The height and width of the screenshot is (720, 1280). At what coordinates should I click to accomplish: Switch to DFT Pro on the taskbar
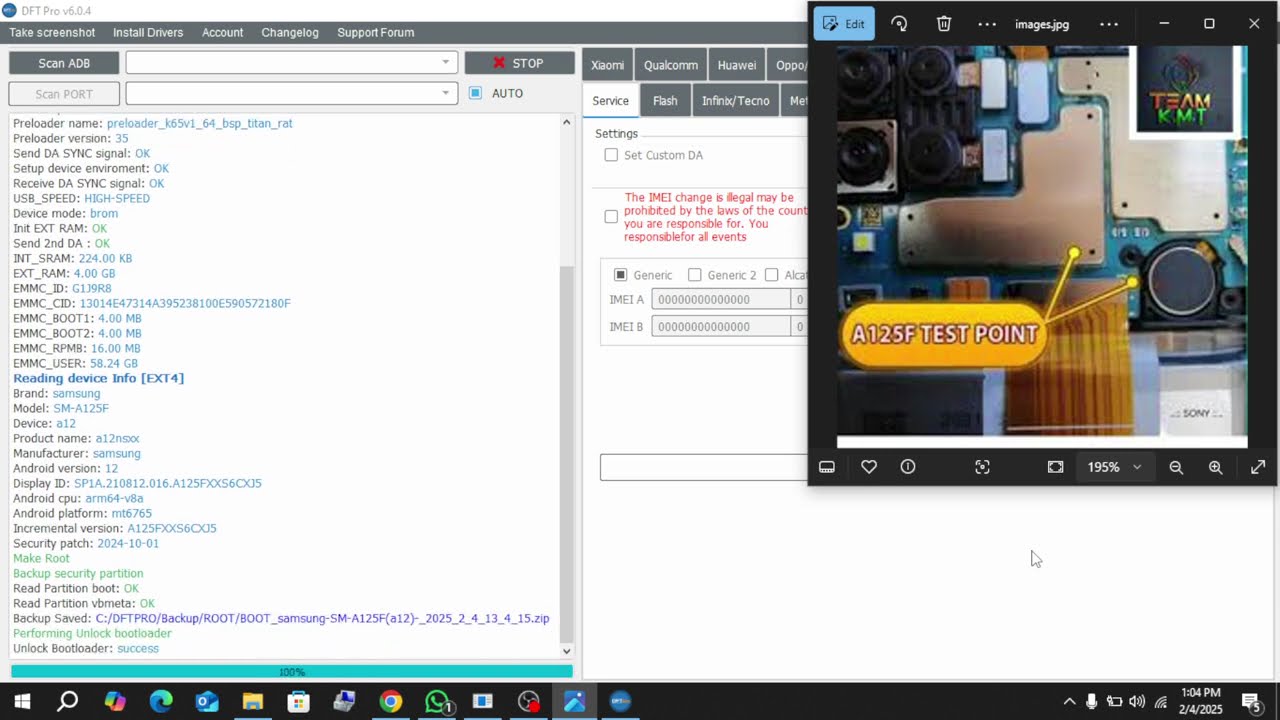coord(620,701)
